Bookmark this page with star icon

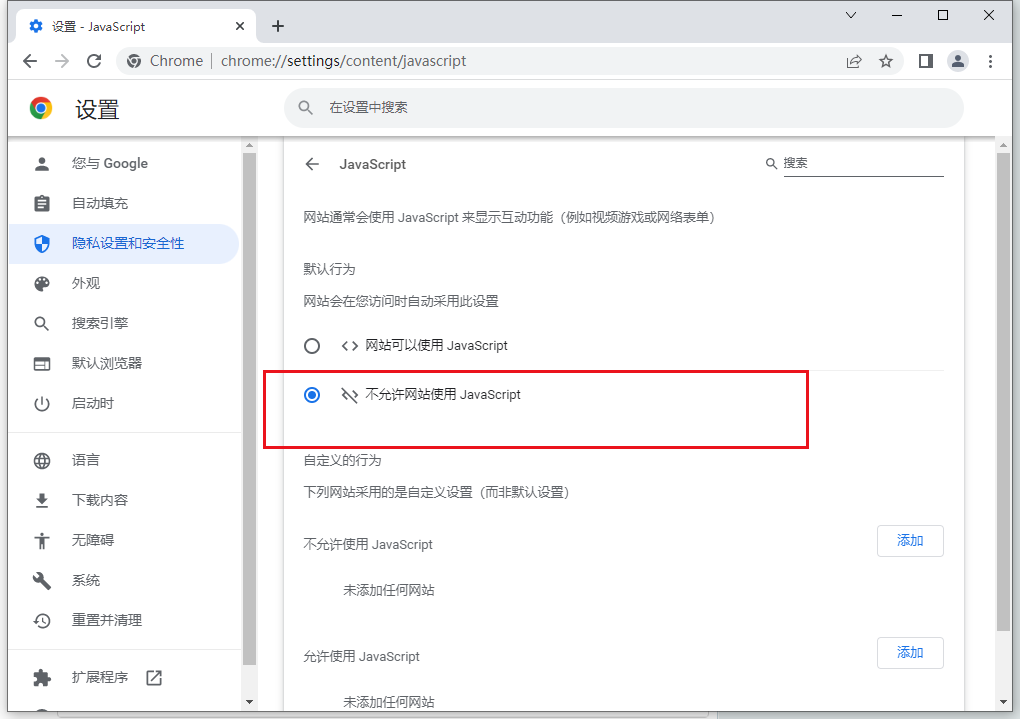885,61
